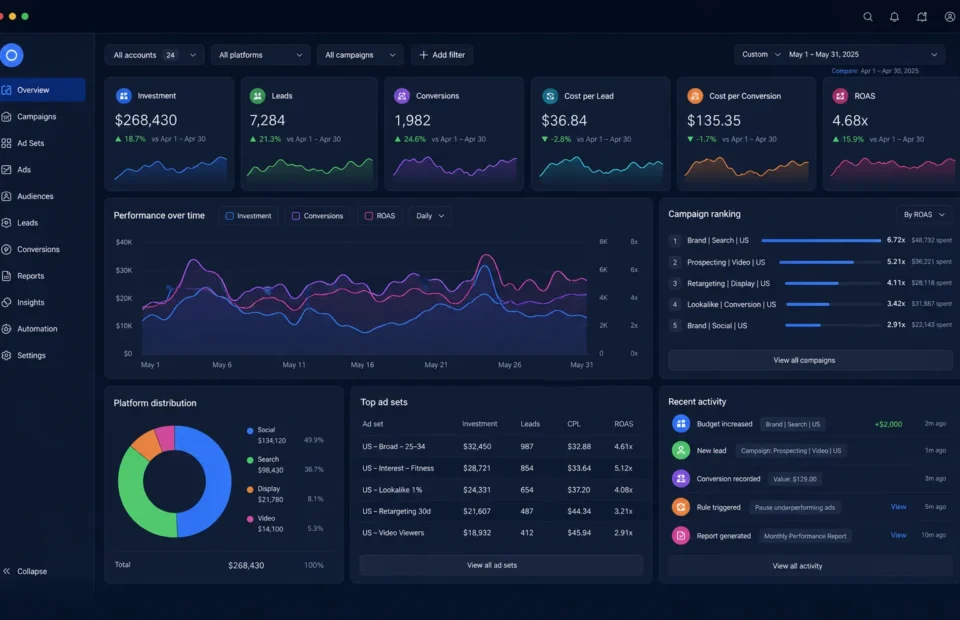The image size is (960, 620).
Task: Click the feedback icon beside the bell
Action: click(x=921, y=17)
